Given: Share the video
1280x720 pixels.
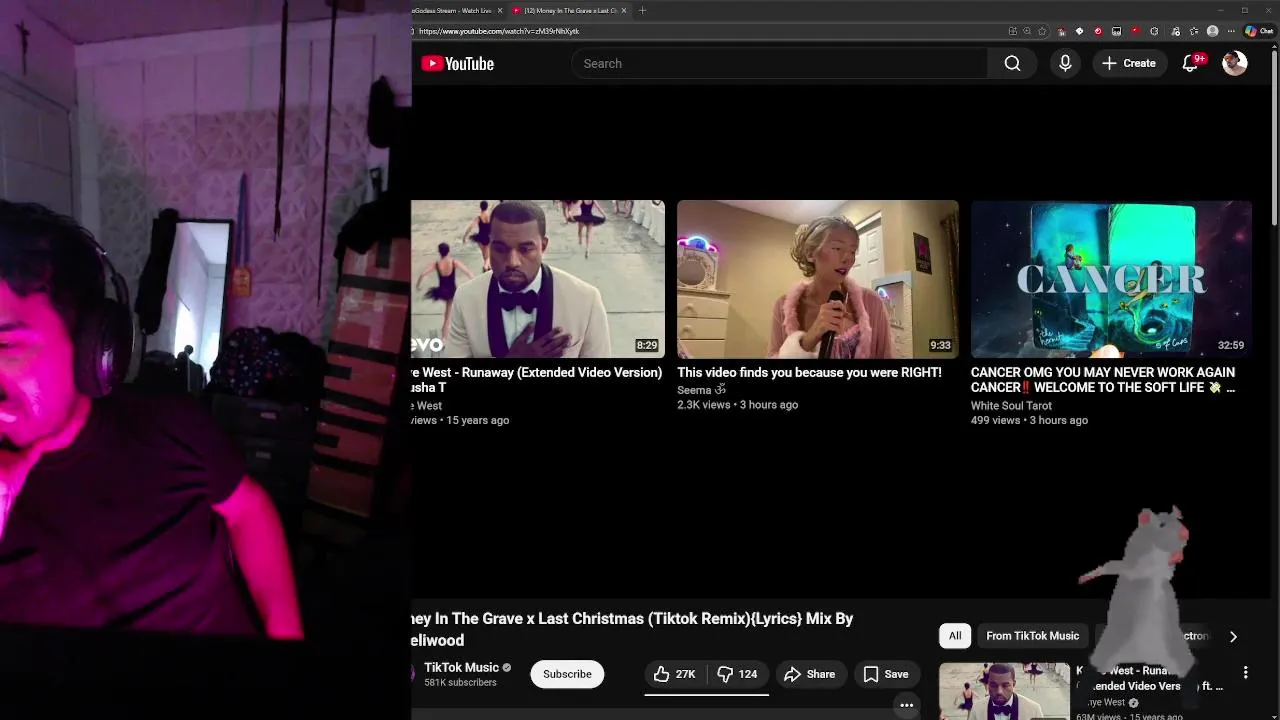Looking at the screenshot, I should 810,674.
